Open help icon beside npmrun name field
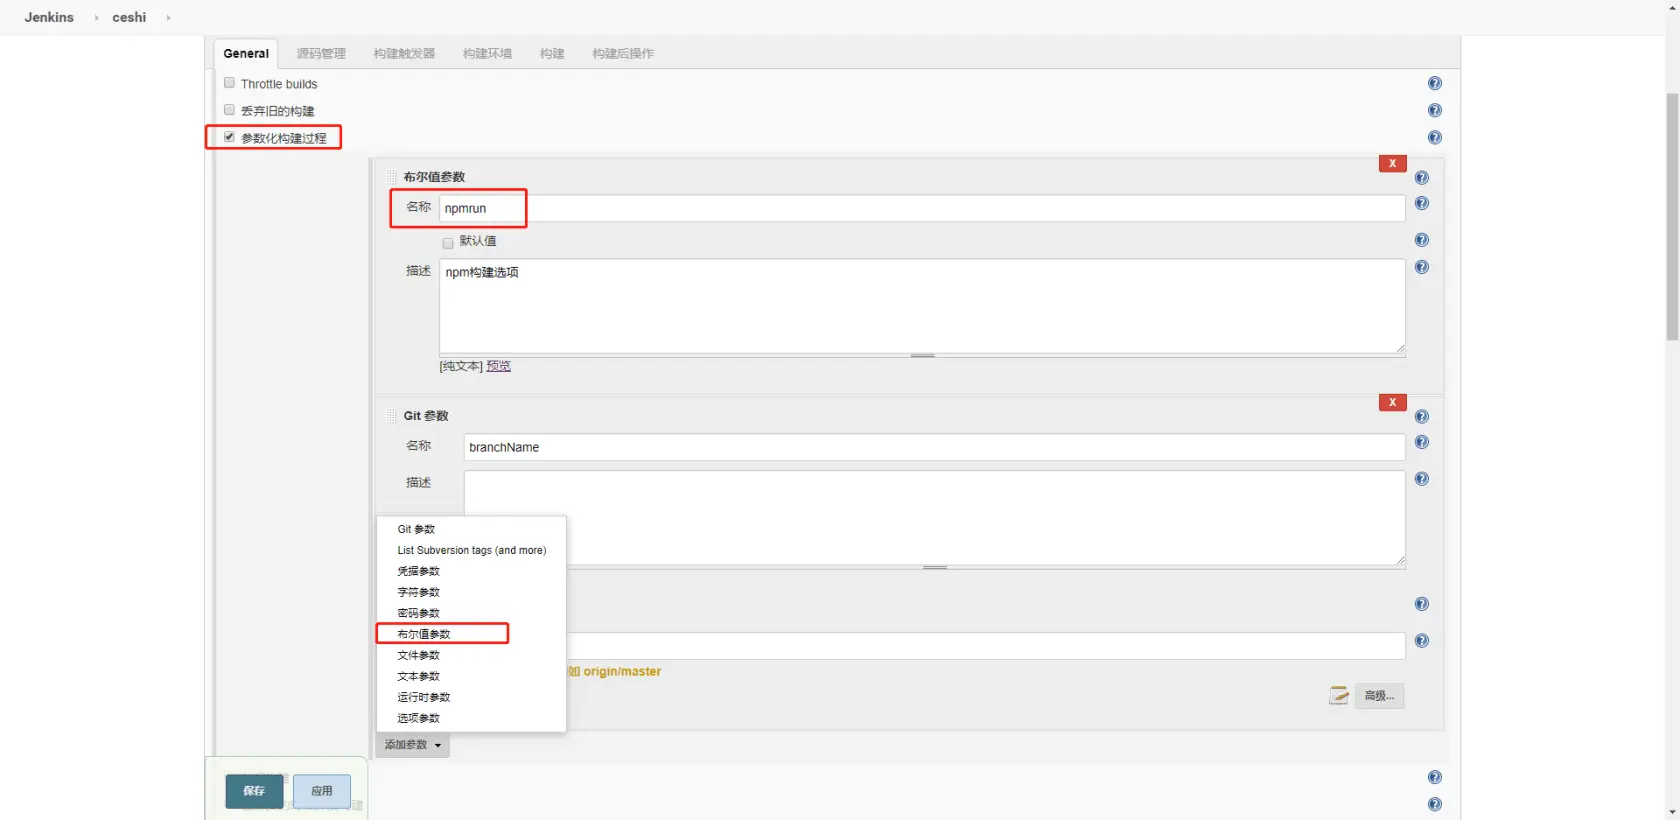The width and height of the screenshot is (1680, 820). (1421, 204)
